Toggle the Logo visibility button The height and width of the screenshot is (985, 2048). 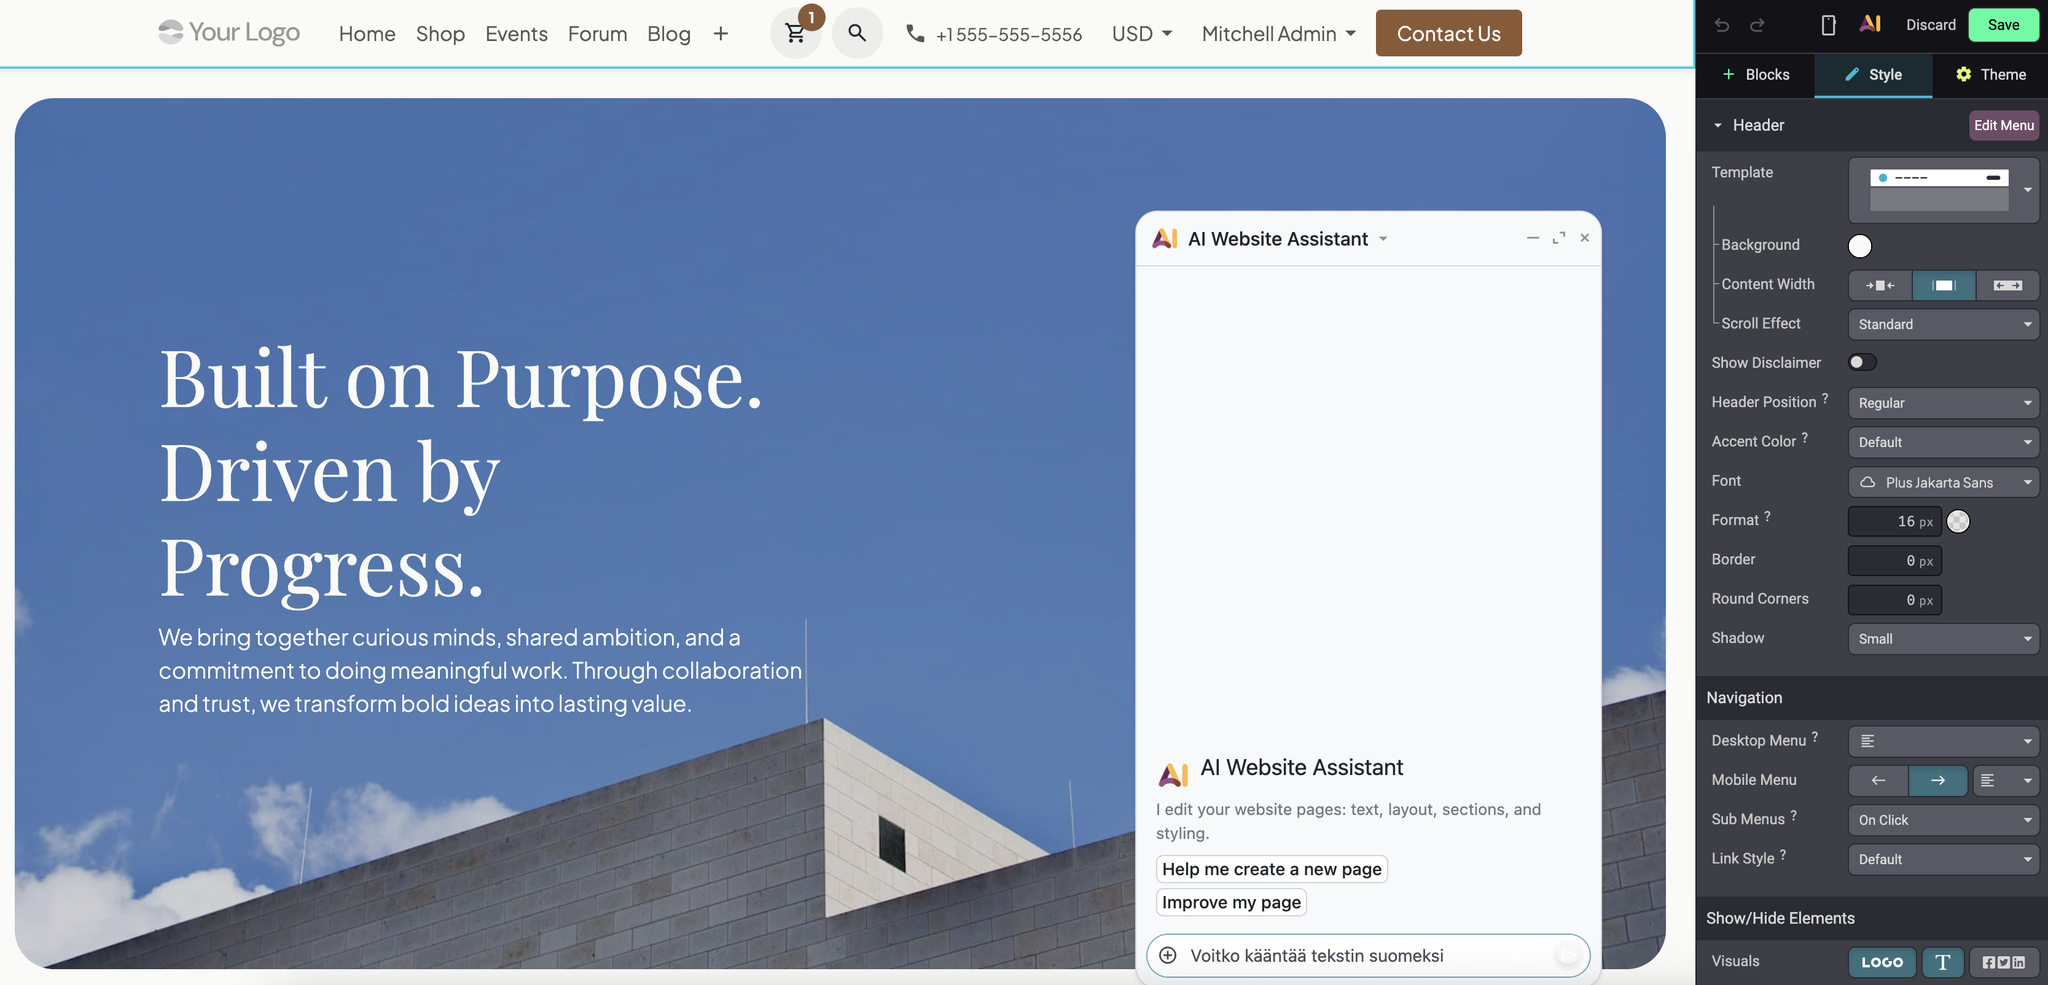pos(1882,962)
